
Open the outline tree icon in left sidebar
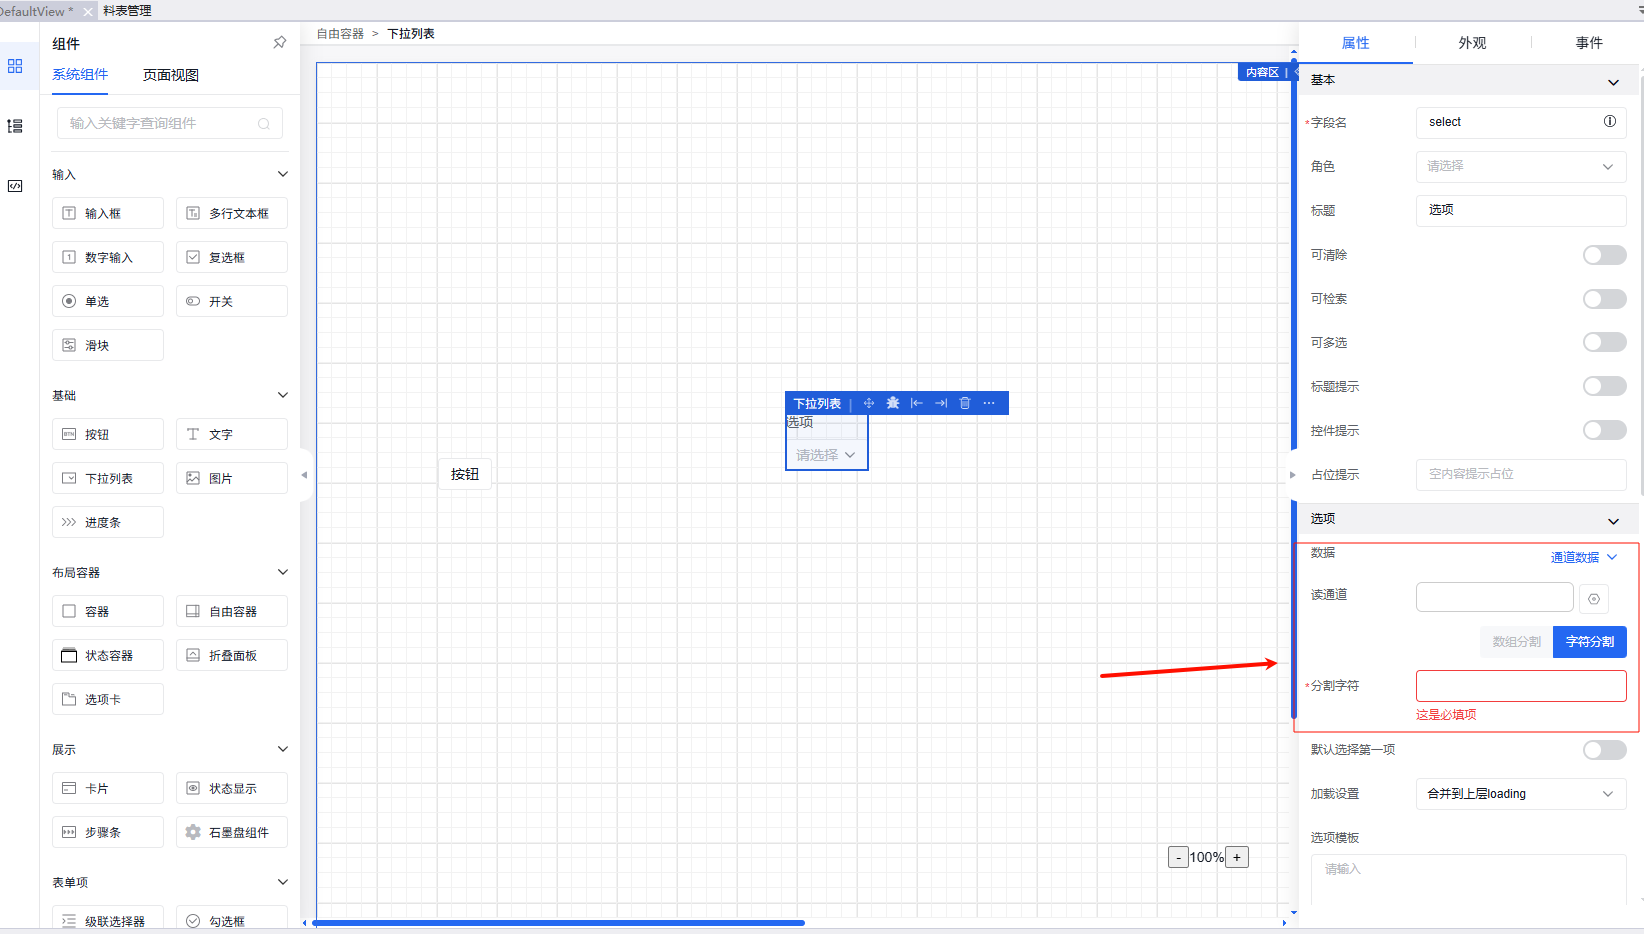pos(15,126)
